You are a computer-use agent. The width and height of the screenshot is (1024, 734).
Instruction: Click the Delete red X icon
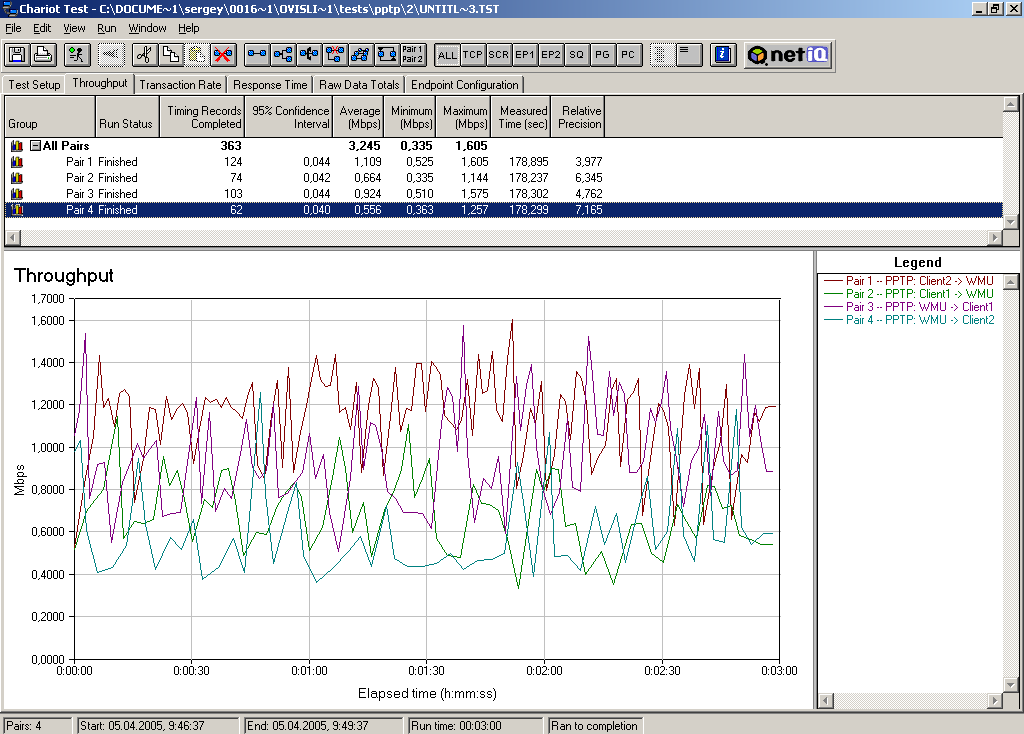point(223,54)
